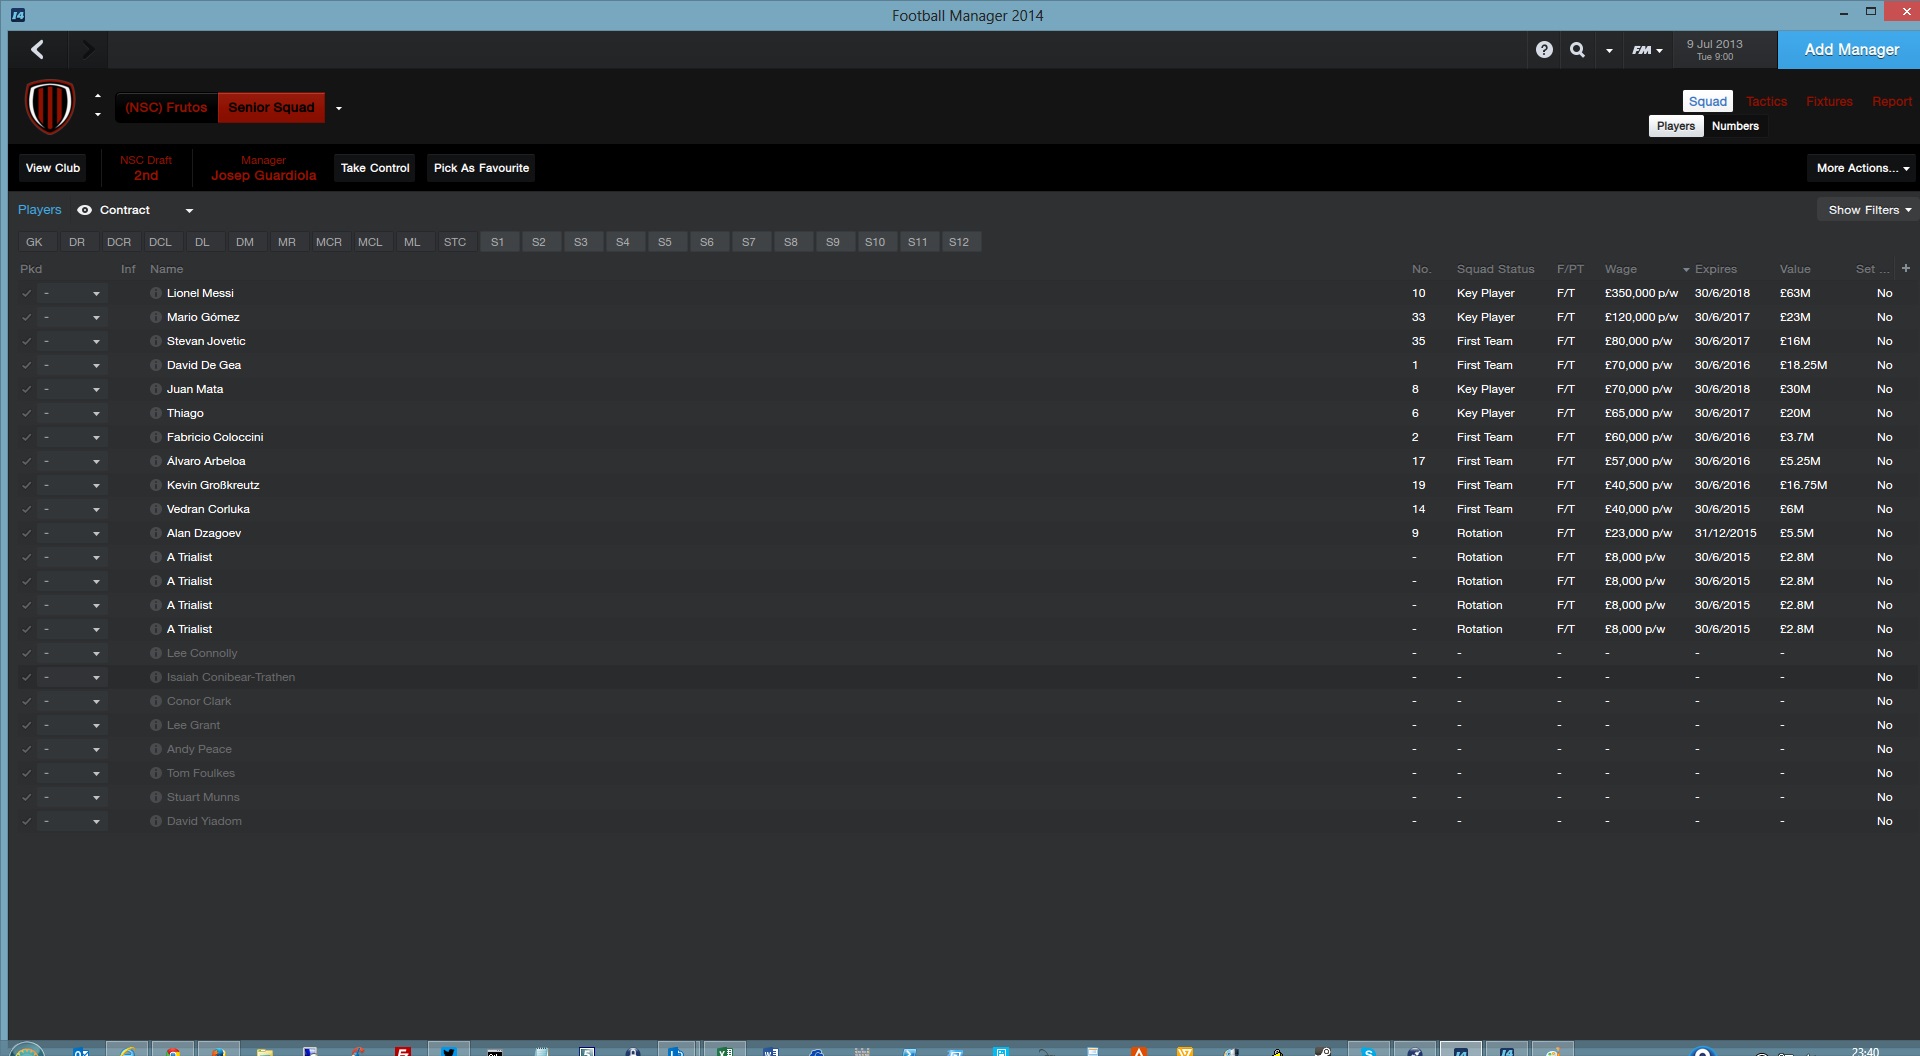
Task: Toggle the checkmark for Juan Mata row
Action: click(x=27, y=389)
